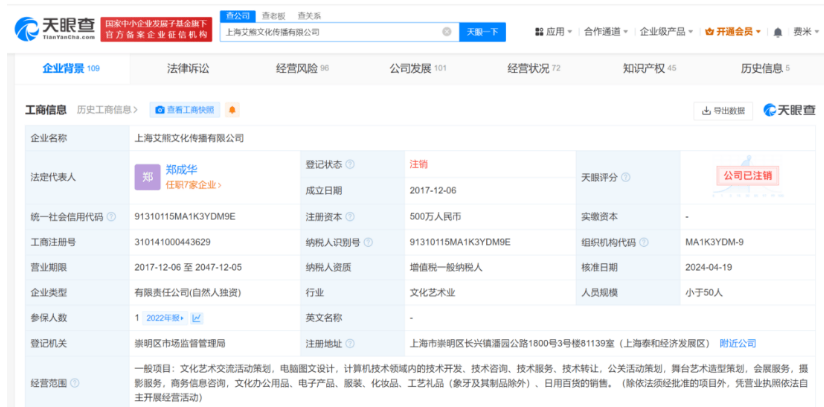
Task: Open help icon next to 统一社会信用代码
Action: point(111,217)
